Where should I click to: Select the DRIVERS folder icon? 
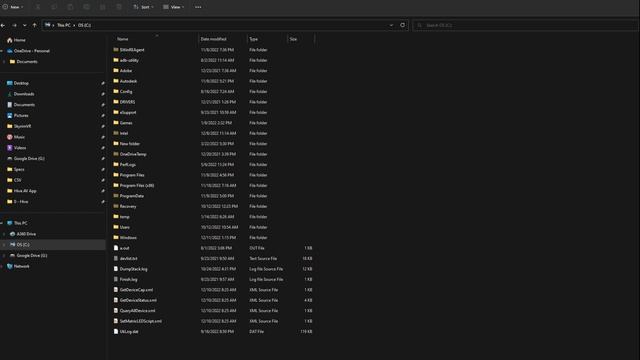click(x=116, y=102)
